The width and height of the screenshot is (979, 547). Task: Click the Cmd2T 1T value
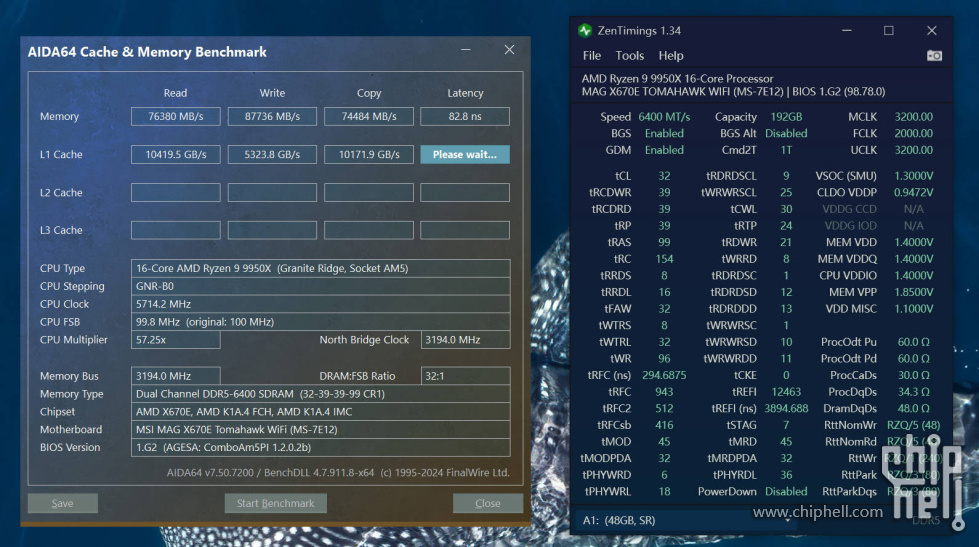point(786,150)
